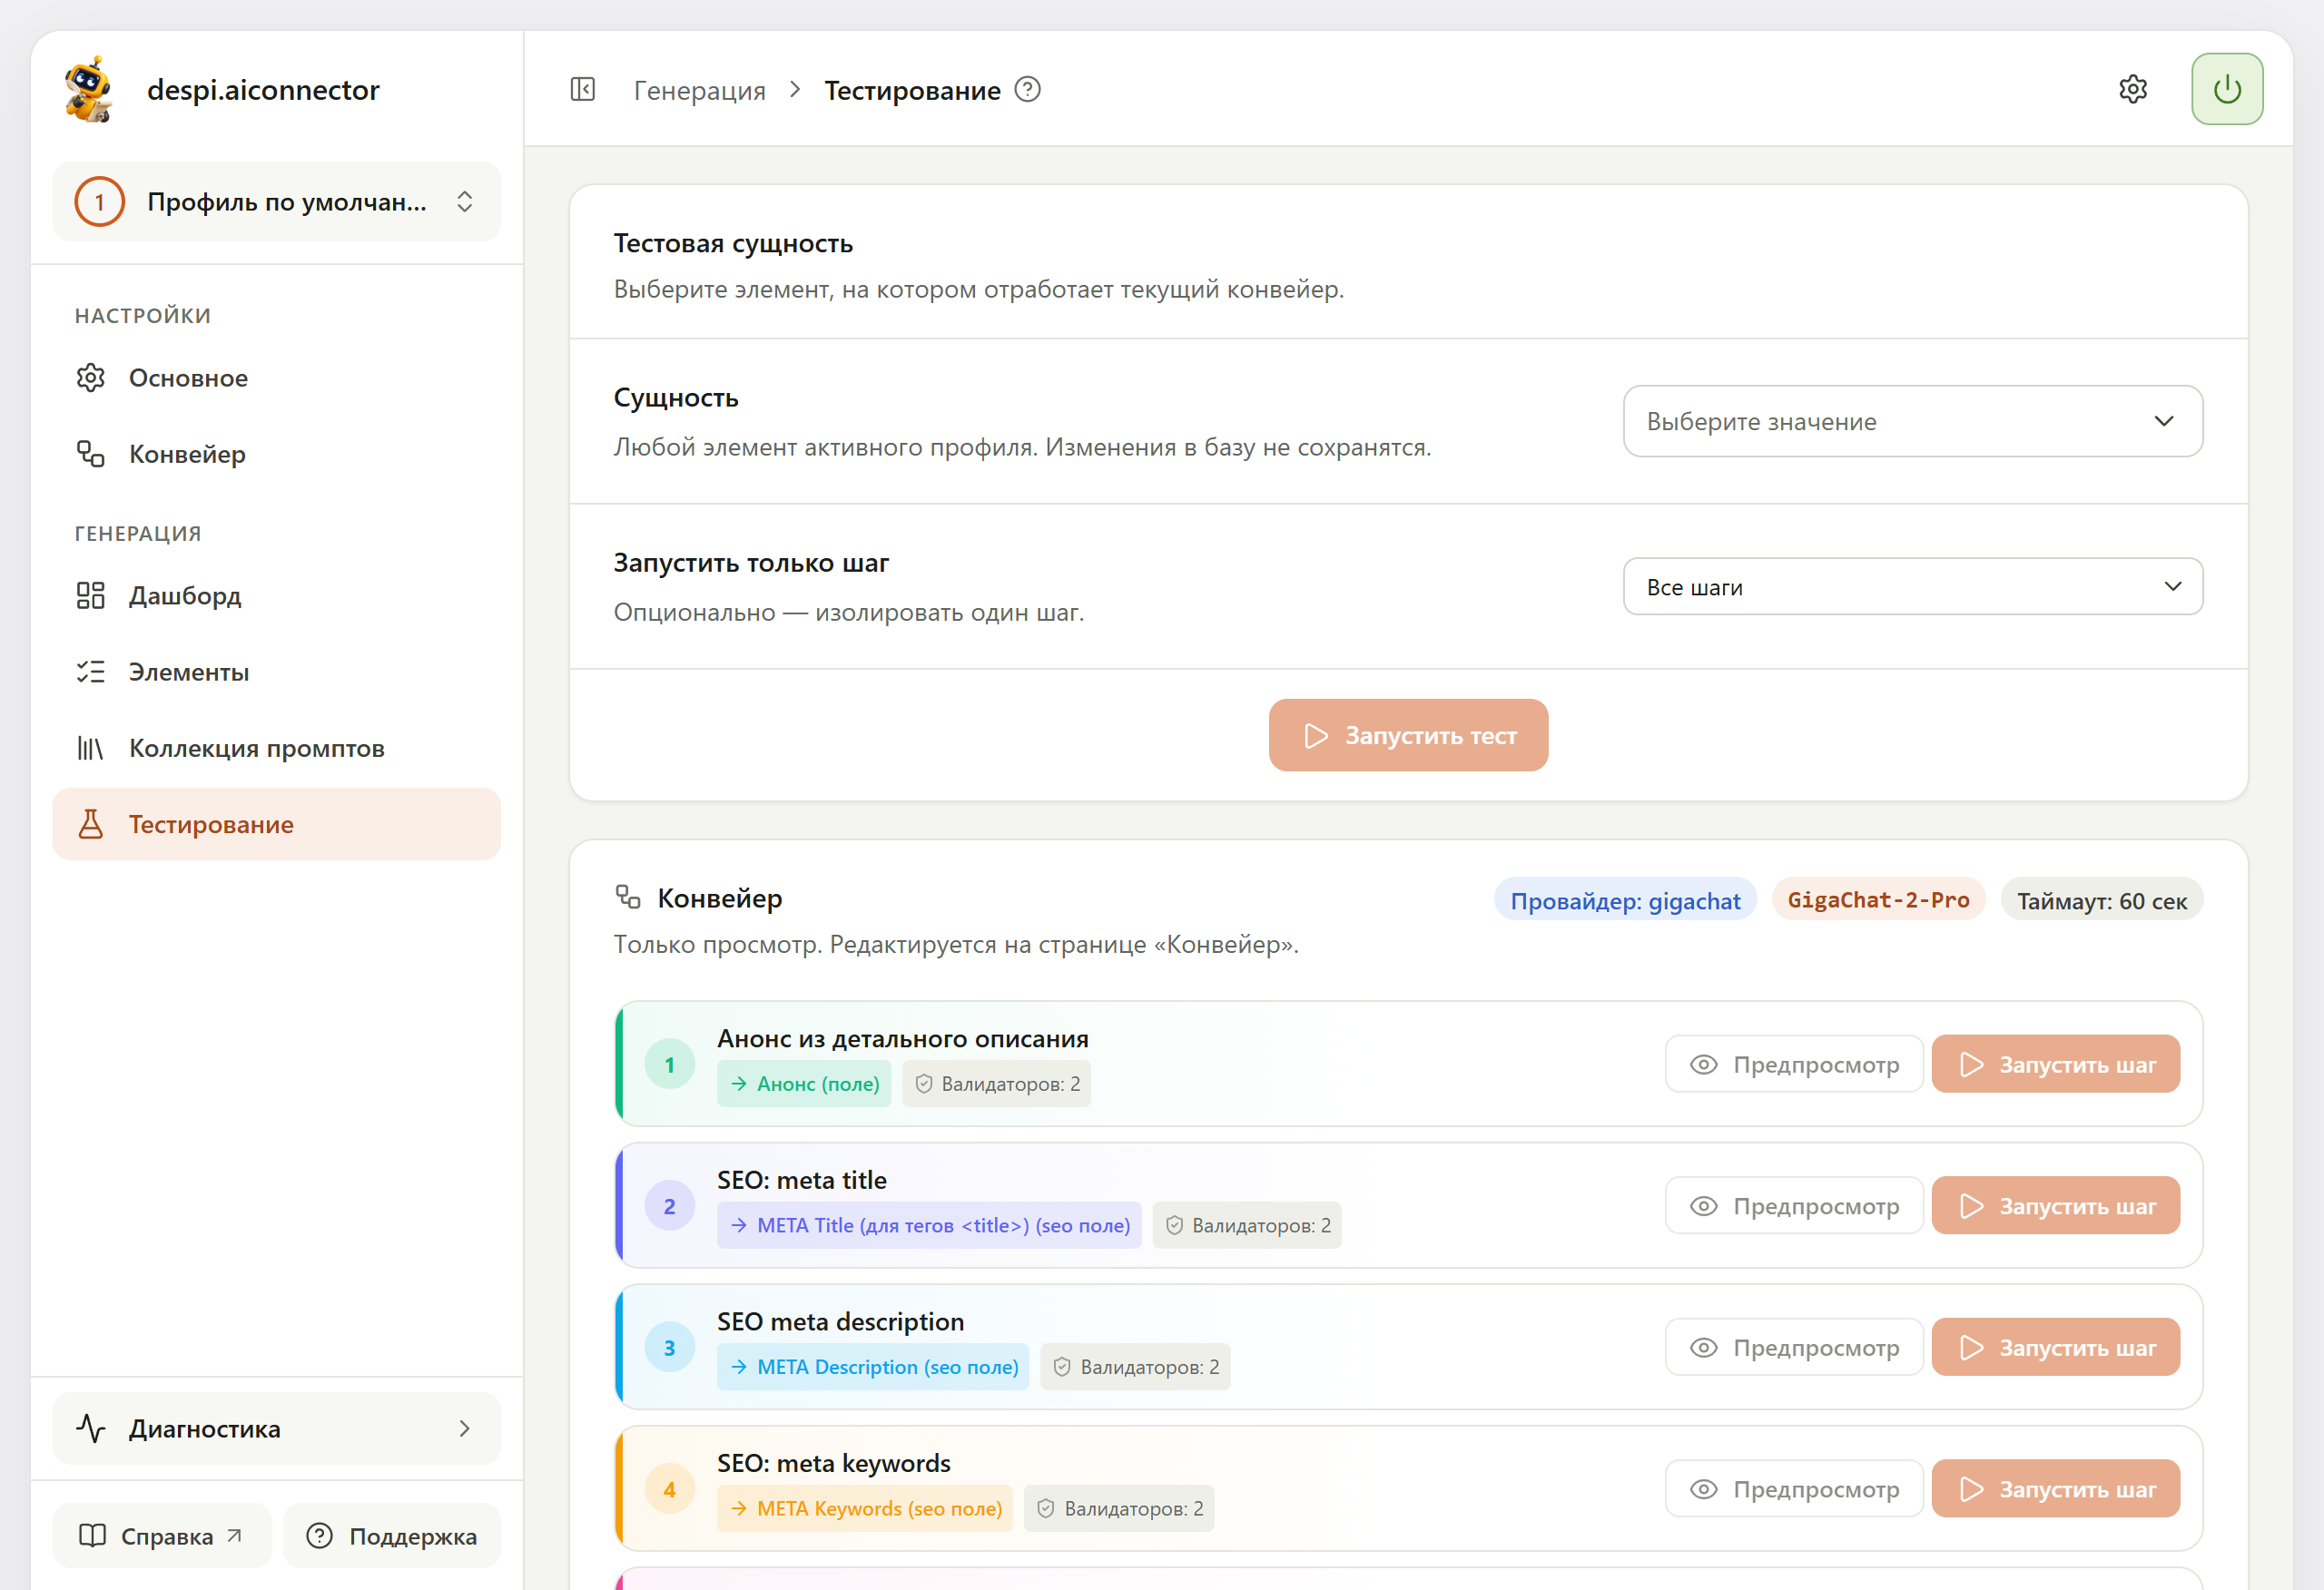The height and width of the screenshot is (1590, 2324).
Task: Preview step Анонс из детального описания
Action: pyautogui.click(x=1794, y=1064)
